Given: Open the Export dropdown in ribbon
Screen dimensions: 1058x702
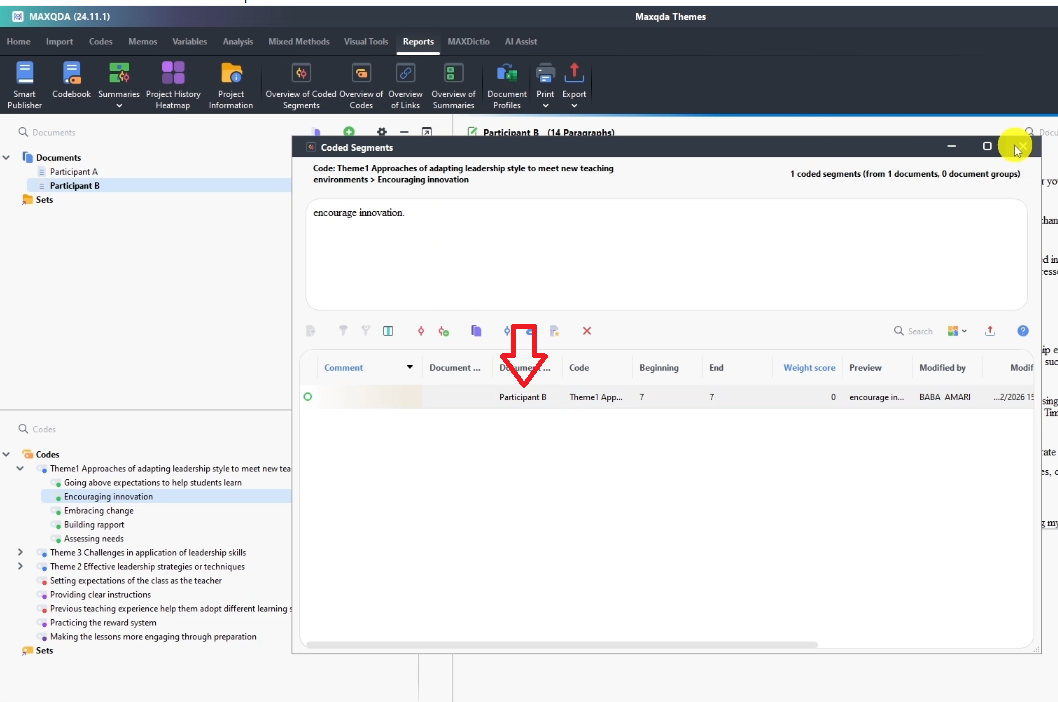Looking at the screenshot, I should pyautogui.click(x=574, y=105).
